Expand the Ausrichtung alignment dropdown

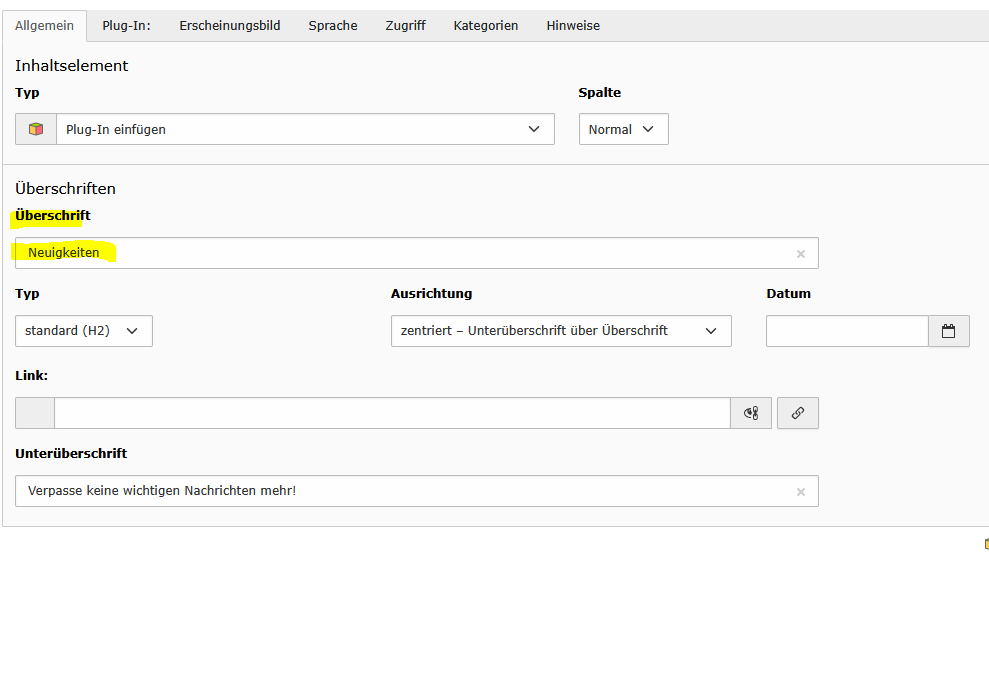click(560, 331)
